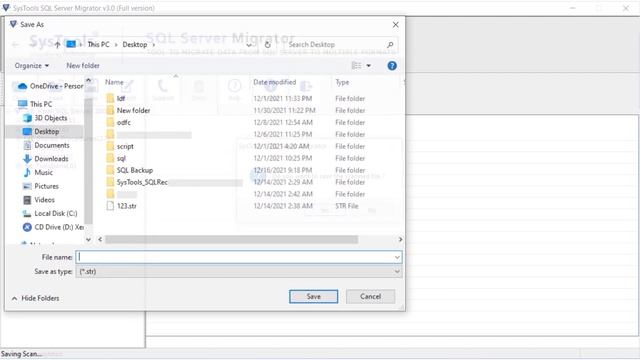Open Downloads in navigation pane
This screenshot has width=640, height=360.
pyautogui.click(x=46, y=159)
